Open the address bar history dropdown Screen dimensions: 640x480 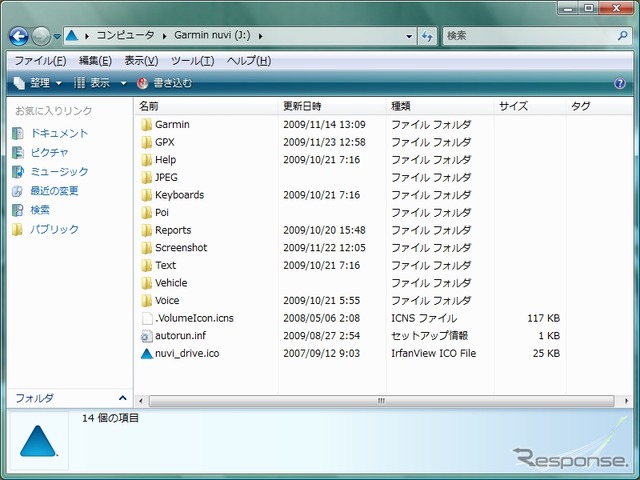coord(409,36)
